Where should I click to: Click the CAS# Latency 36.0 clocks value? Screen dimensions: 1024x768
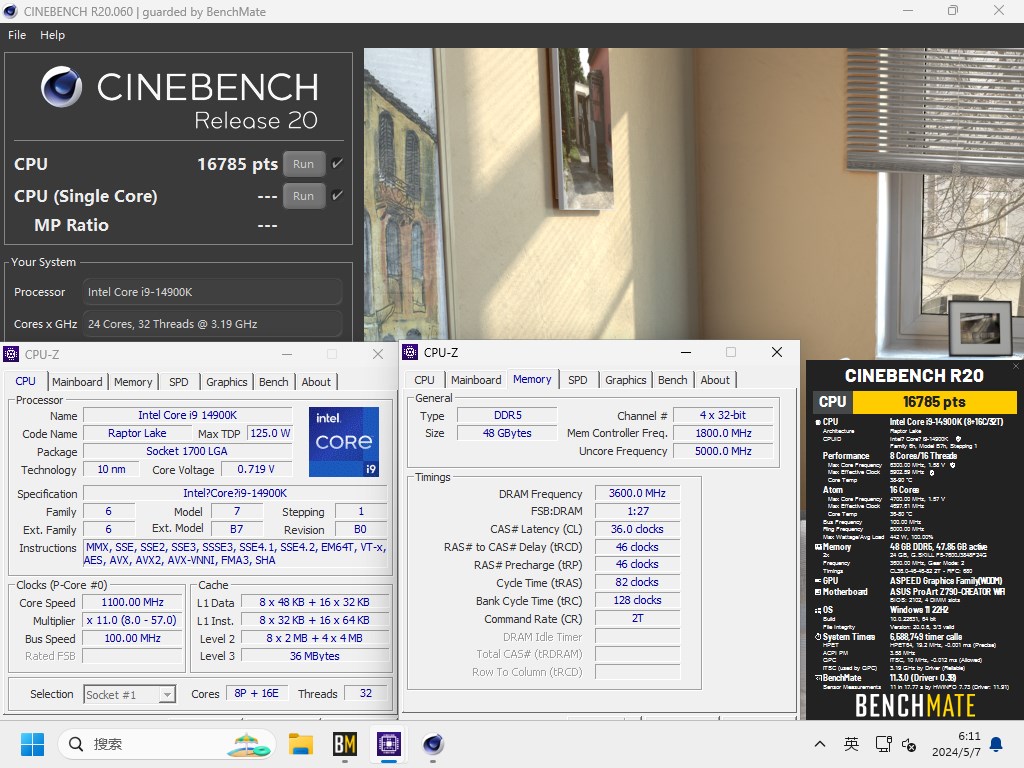point(637,529)
